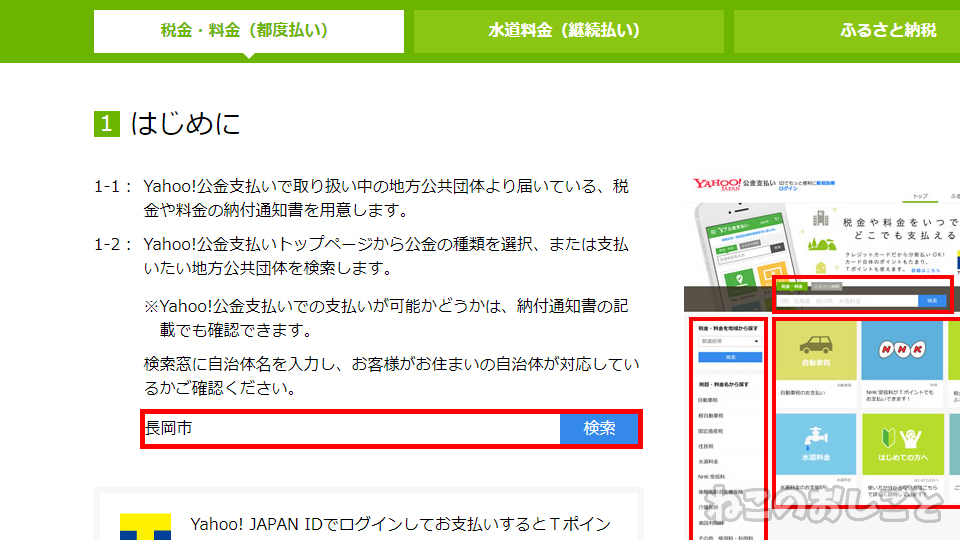Click the step 1-2 text about 地方公共団体を検索します
Image resolution: width=960 pixels, height=540 pixels.
[386, 256]
